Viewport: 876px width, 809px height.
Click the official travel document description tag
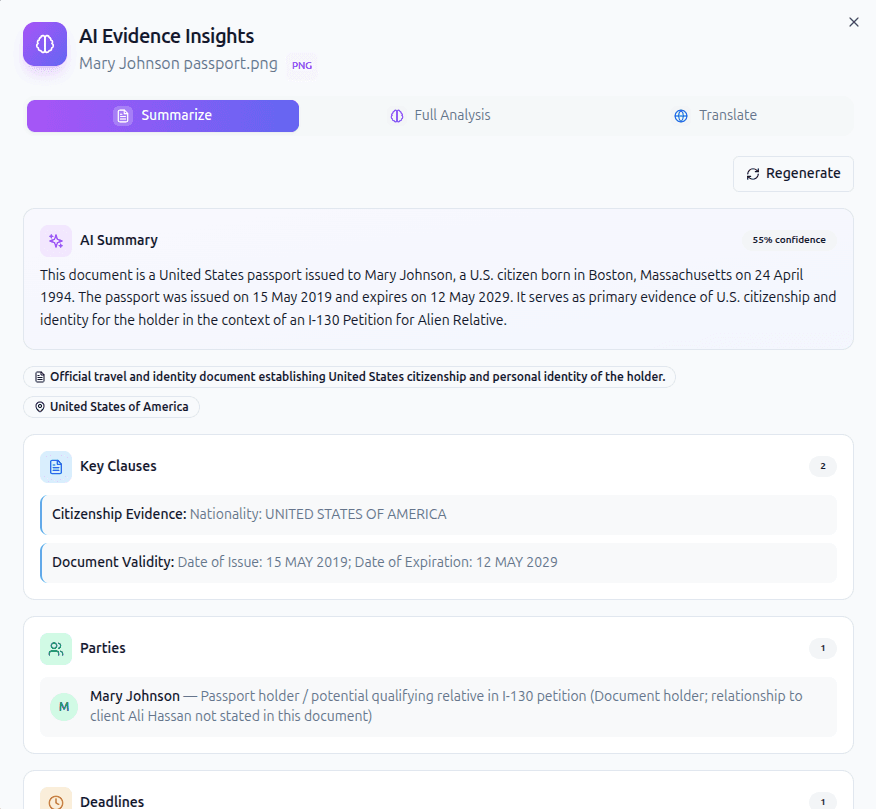coord(349,377)
